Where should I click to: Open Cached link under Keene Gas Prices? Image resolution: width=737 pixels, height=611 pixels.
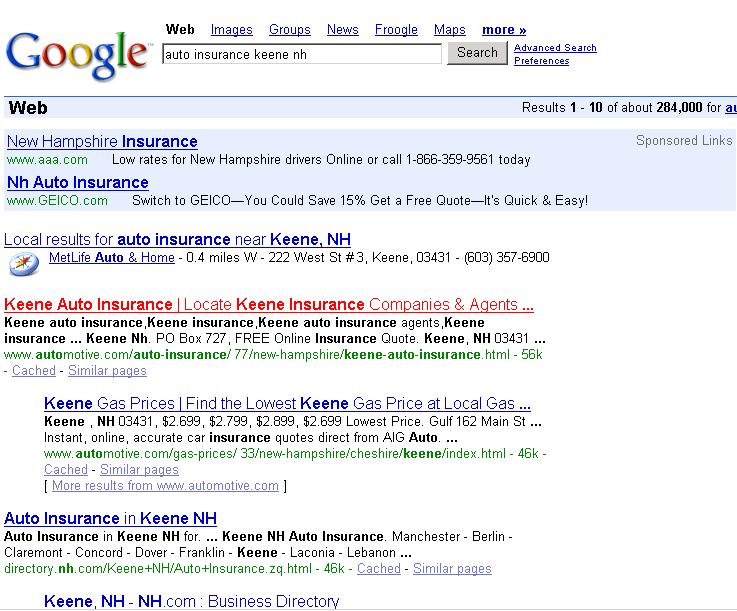(66, 470)
